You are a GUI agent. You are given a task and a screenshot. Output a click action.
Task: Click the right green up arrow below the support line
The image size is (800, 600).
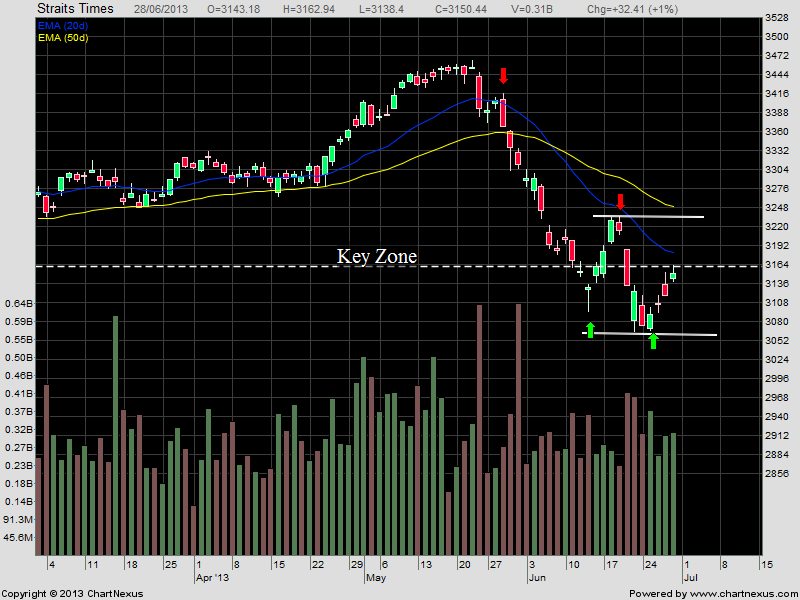653,341
